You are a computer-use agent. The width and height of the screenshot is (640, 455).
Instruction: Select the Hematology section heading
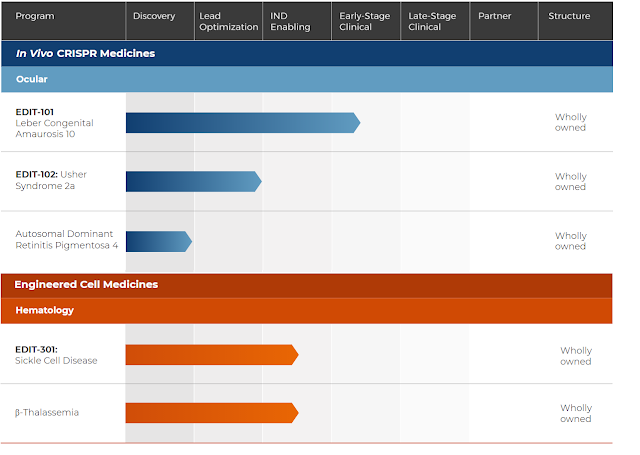click(x=44, y=310)
